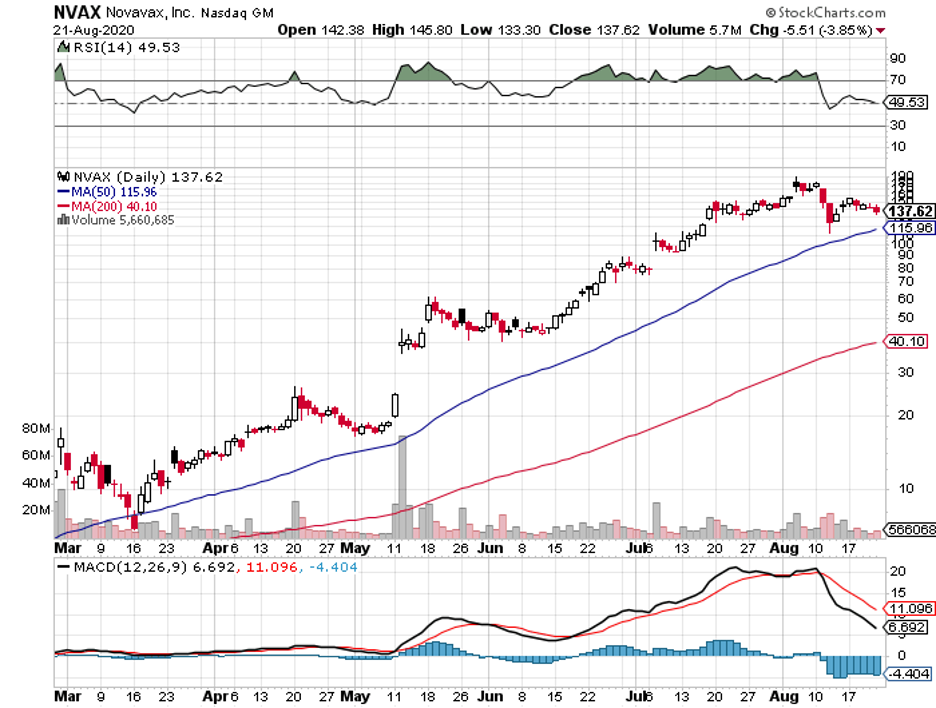
Task: Click the 40.10 MA(200) axis tag
Action: tap(907, 341)
